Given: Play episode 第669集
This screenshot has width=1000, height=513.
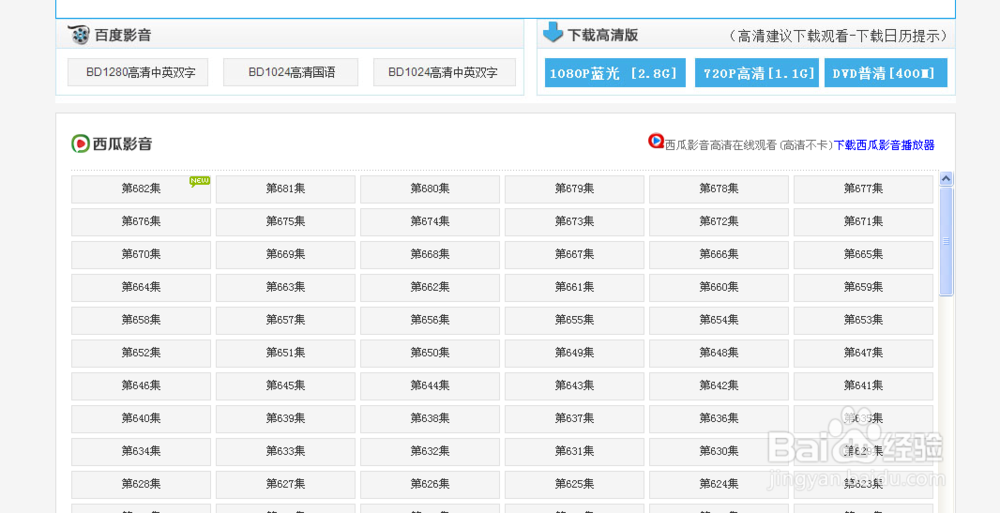Looking at the screenshot, I should [285, 255].
